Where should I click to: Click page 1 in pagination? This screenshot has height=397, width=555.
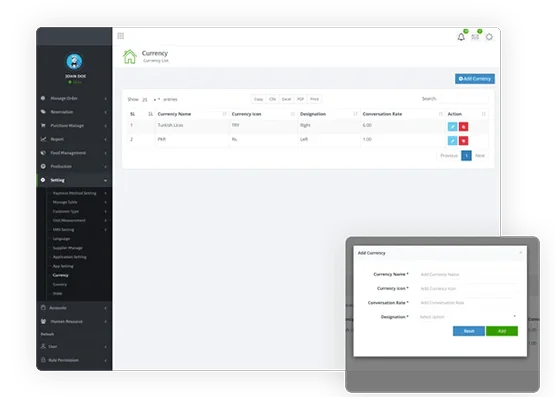466,156
